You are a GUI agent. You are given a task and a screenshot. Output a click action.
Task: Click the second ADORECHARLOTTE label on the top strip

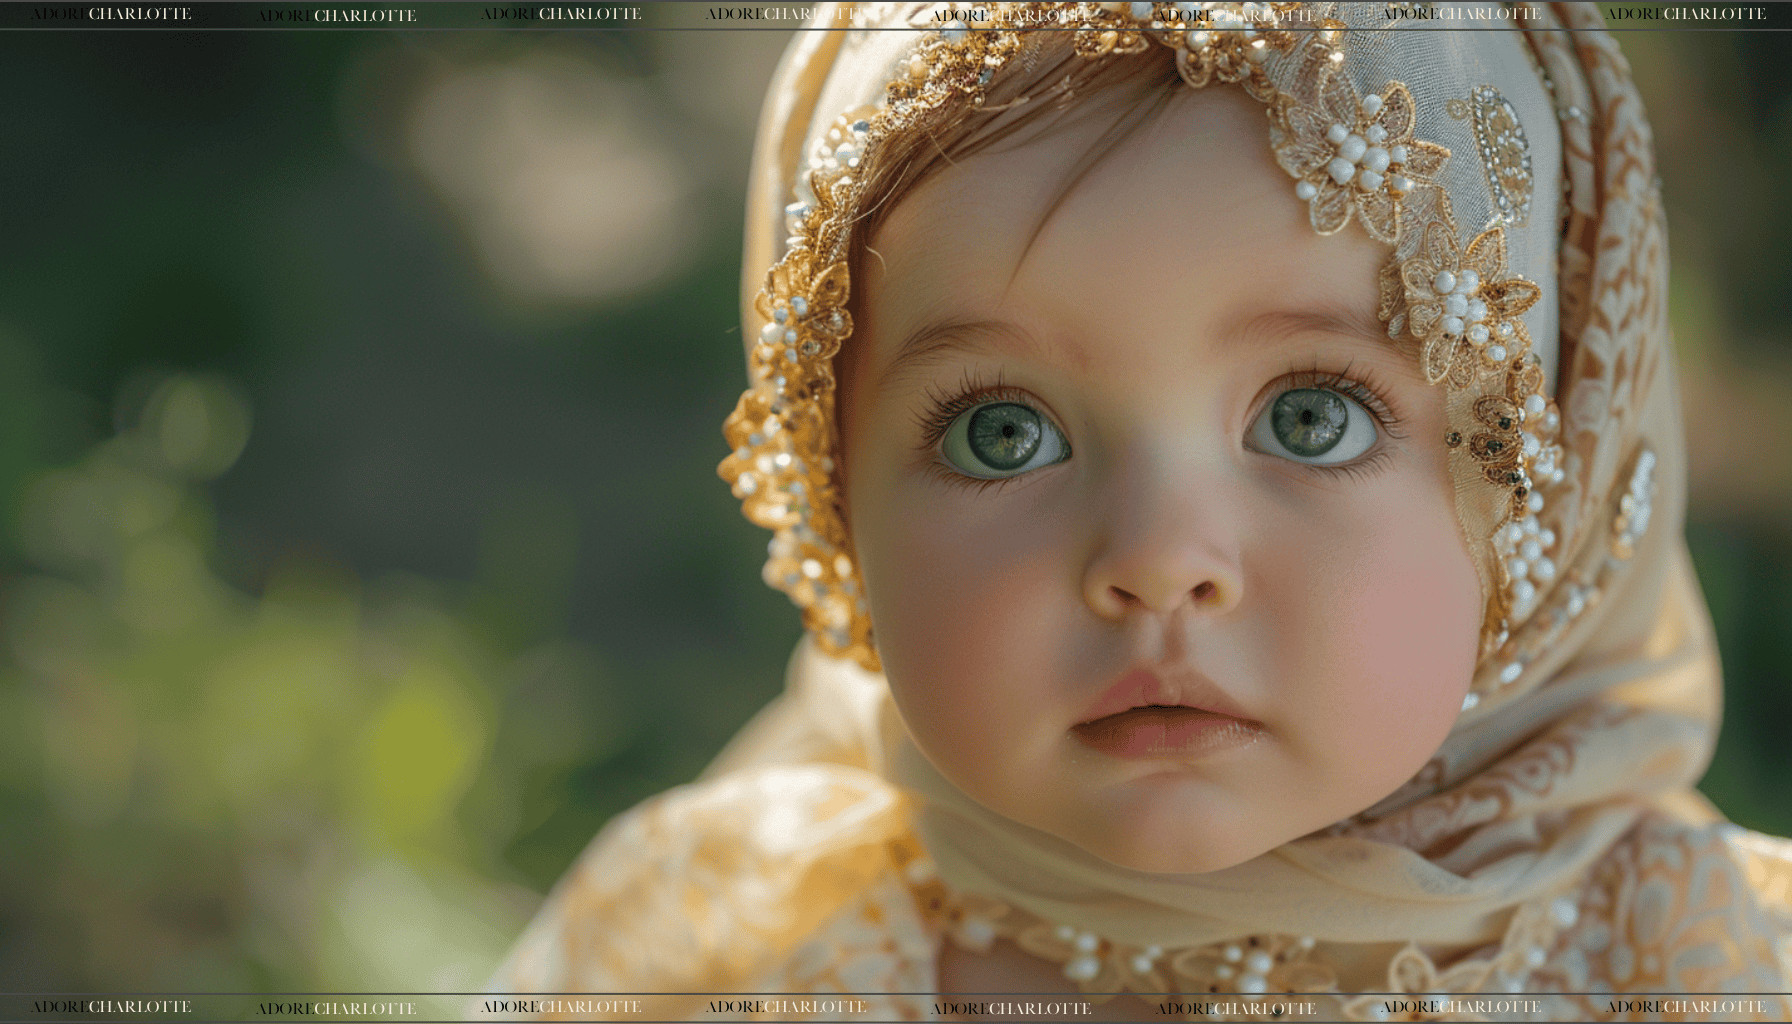tap(335, 14)
